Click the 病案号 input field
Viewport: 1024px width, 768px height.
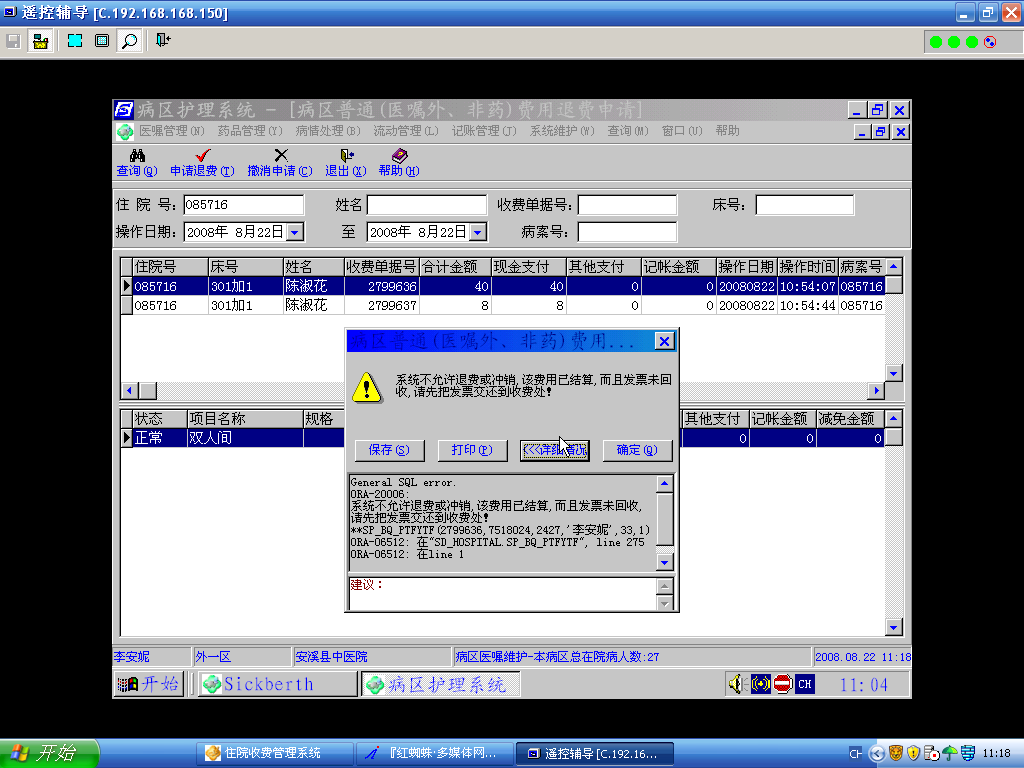[628, 232]
